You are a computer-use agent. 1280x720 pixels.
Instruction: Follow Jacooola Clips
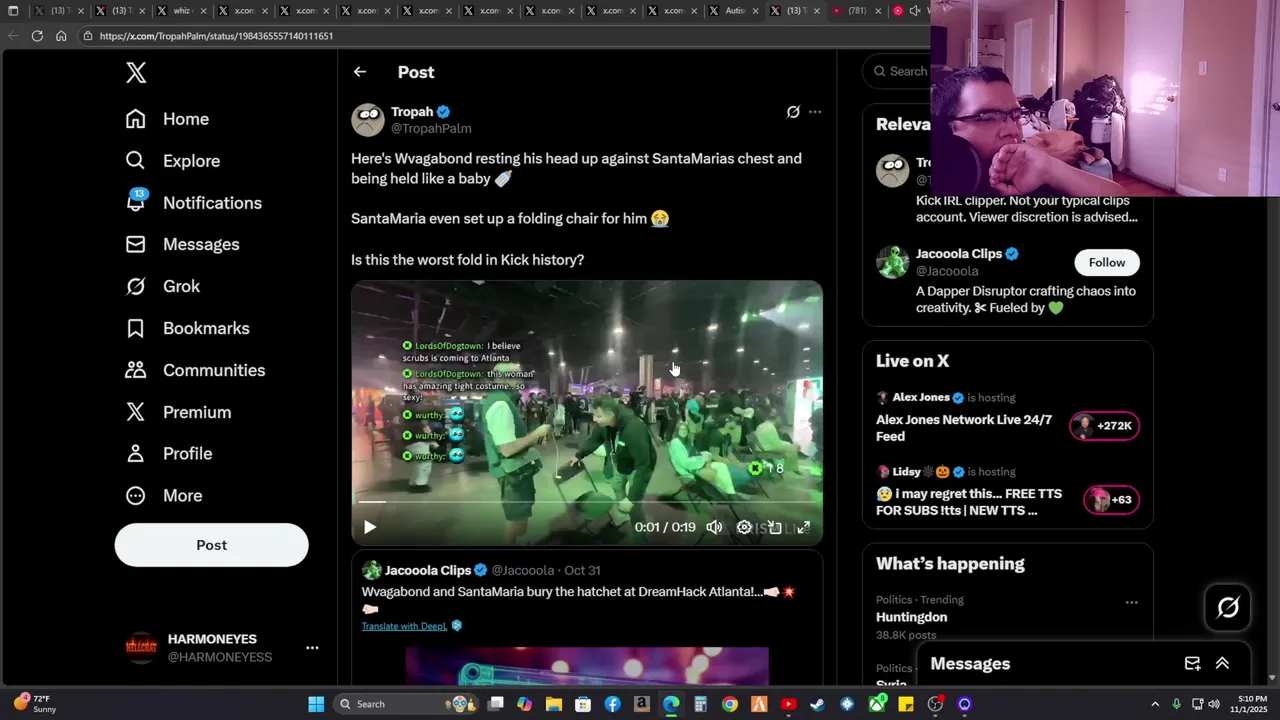click(1107, 262)
